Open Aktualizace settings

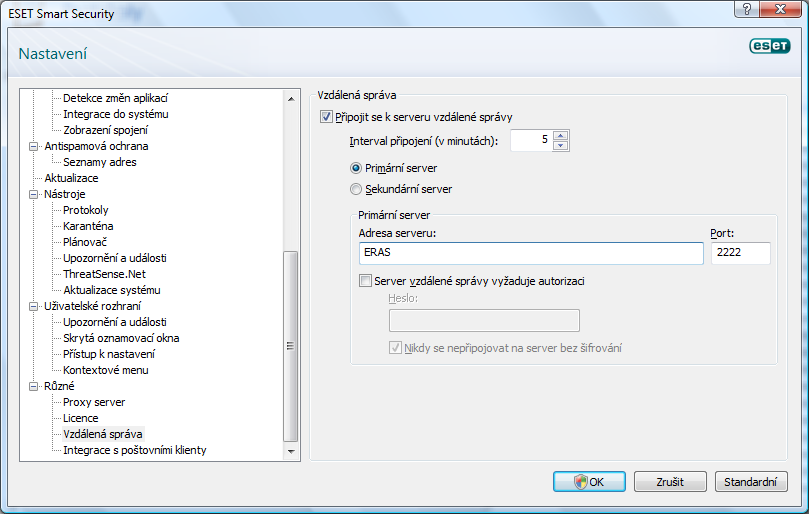coord(71,178)
